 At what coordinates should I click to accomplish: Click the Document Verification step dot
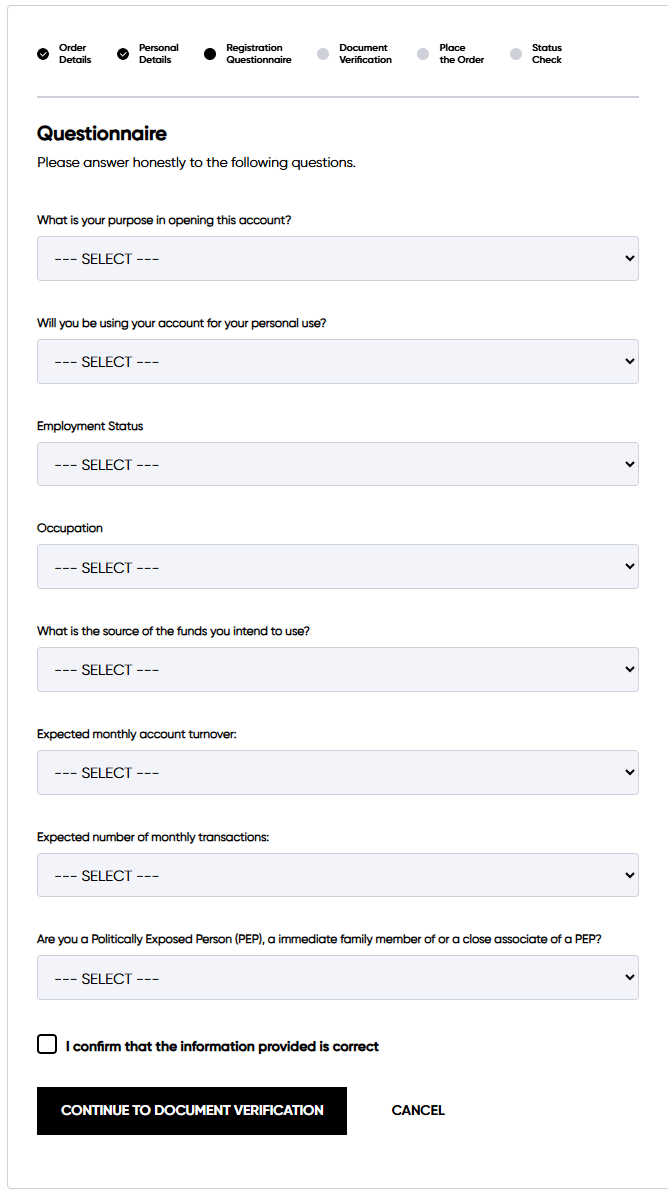[323, 54]
